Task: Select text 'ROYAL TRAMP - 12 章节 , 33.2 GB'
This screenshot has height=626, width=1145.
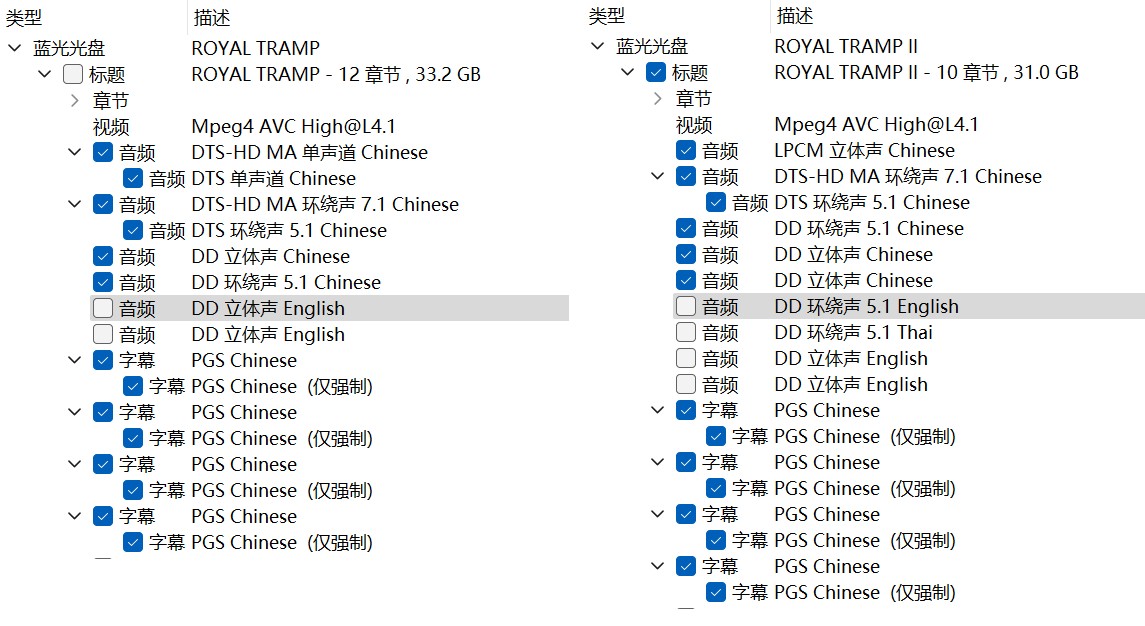Action: click(336, 75)
